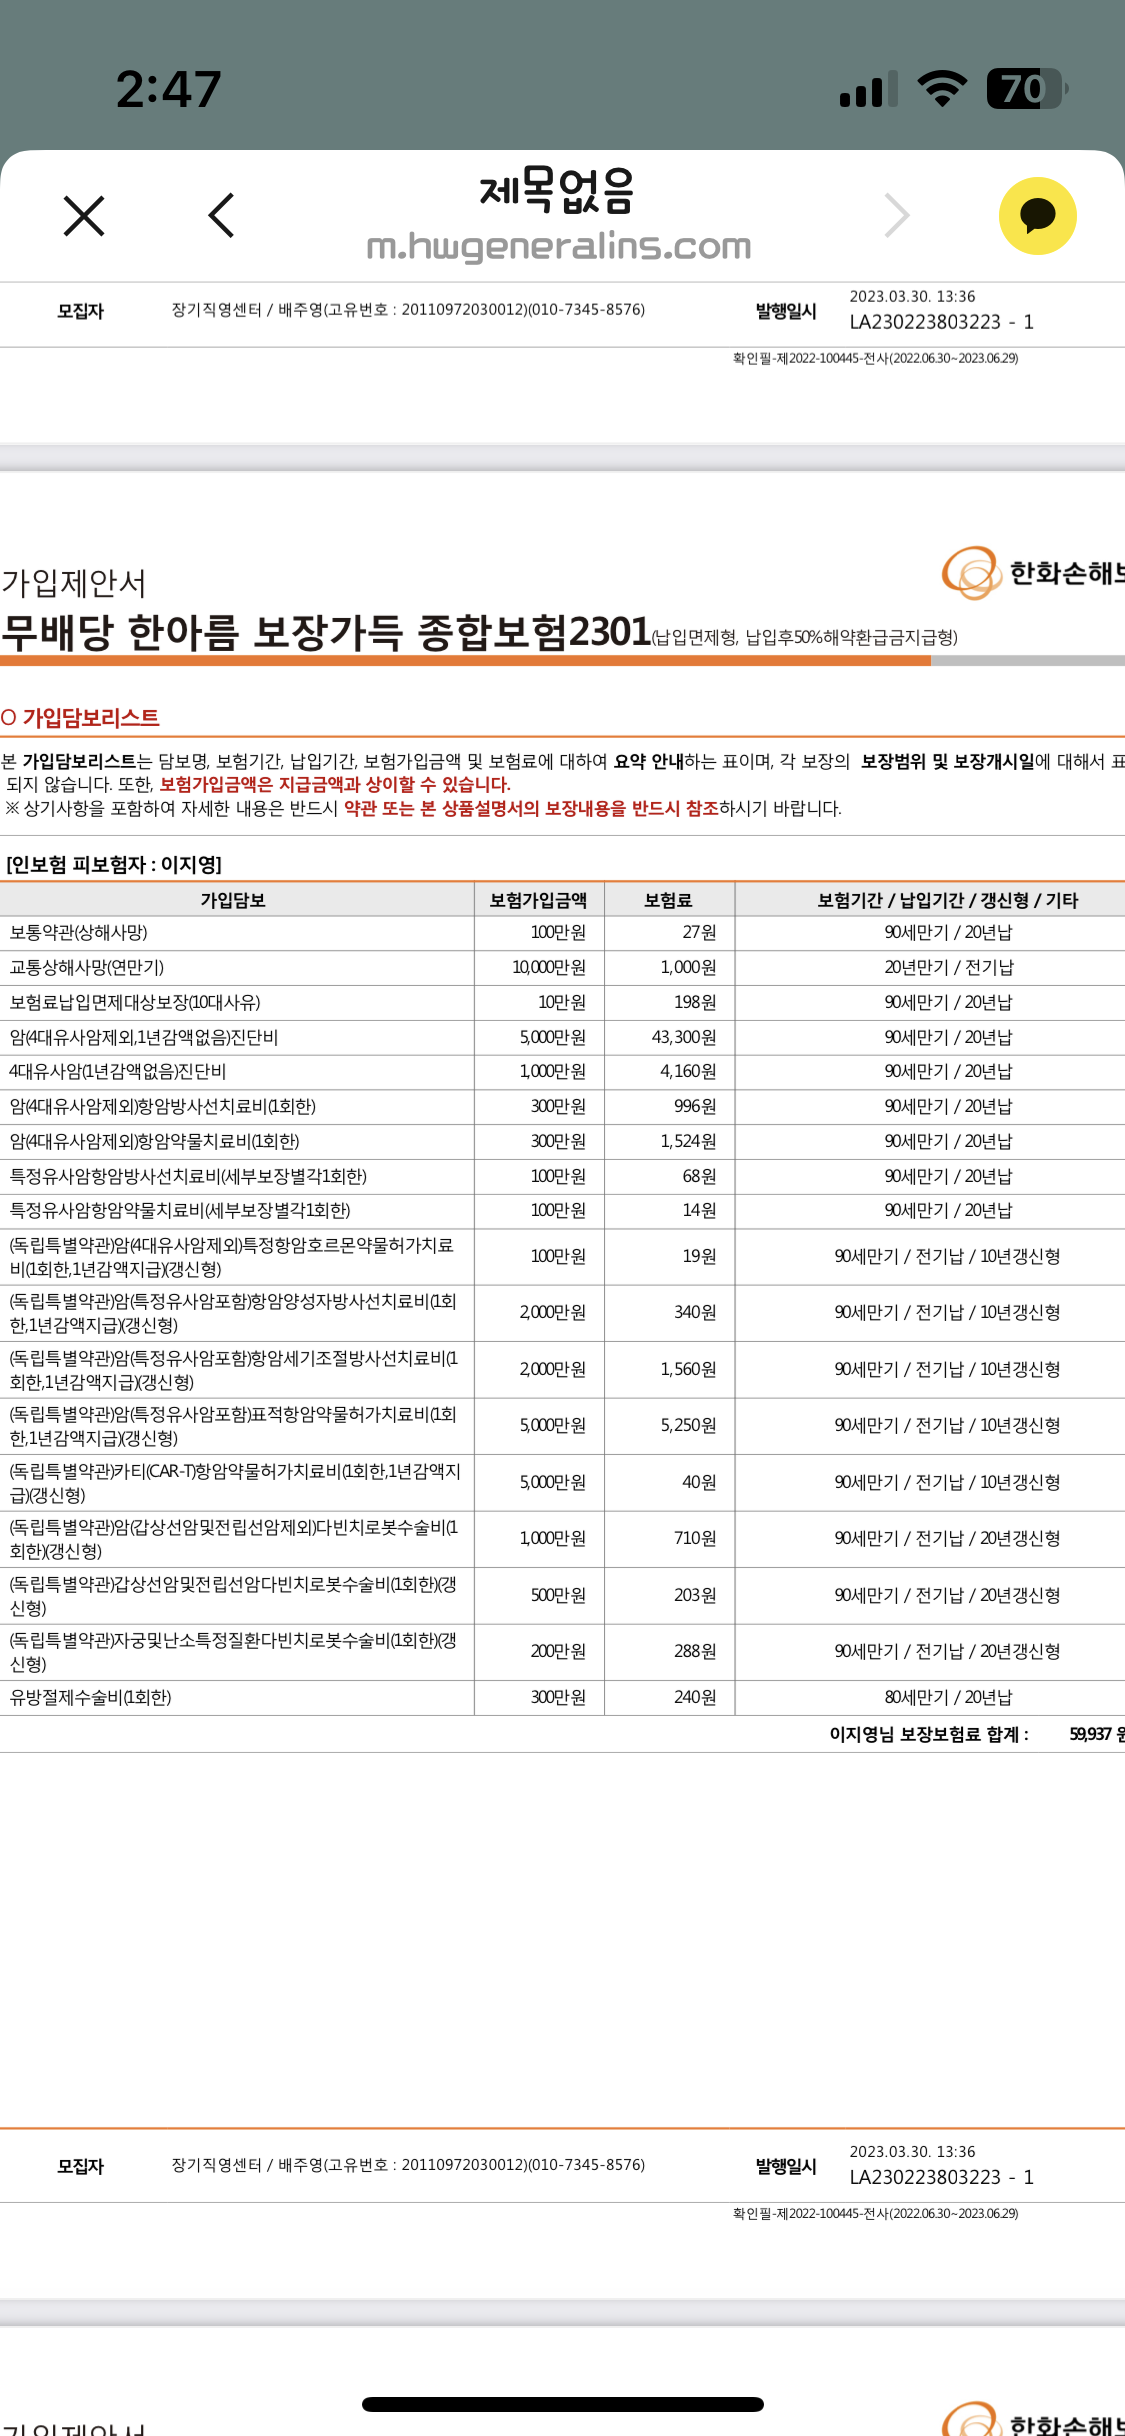Screen dimensions: 1125x2436
Task: Tap the cellular signal bars
Action: [x=868, y=89]
